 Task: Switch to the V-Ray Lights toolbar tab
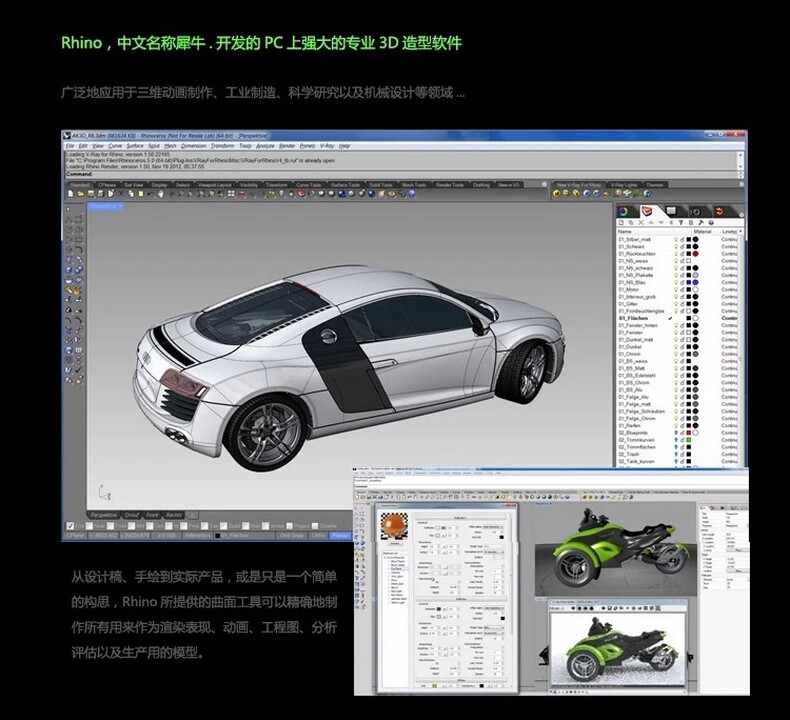tap(624, 185)
